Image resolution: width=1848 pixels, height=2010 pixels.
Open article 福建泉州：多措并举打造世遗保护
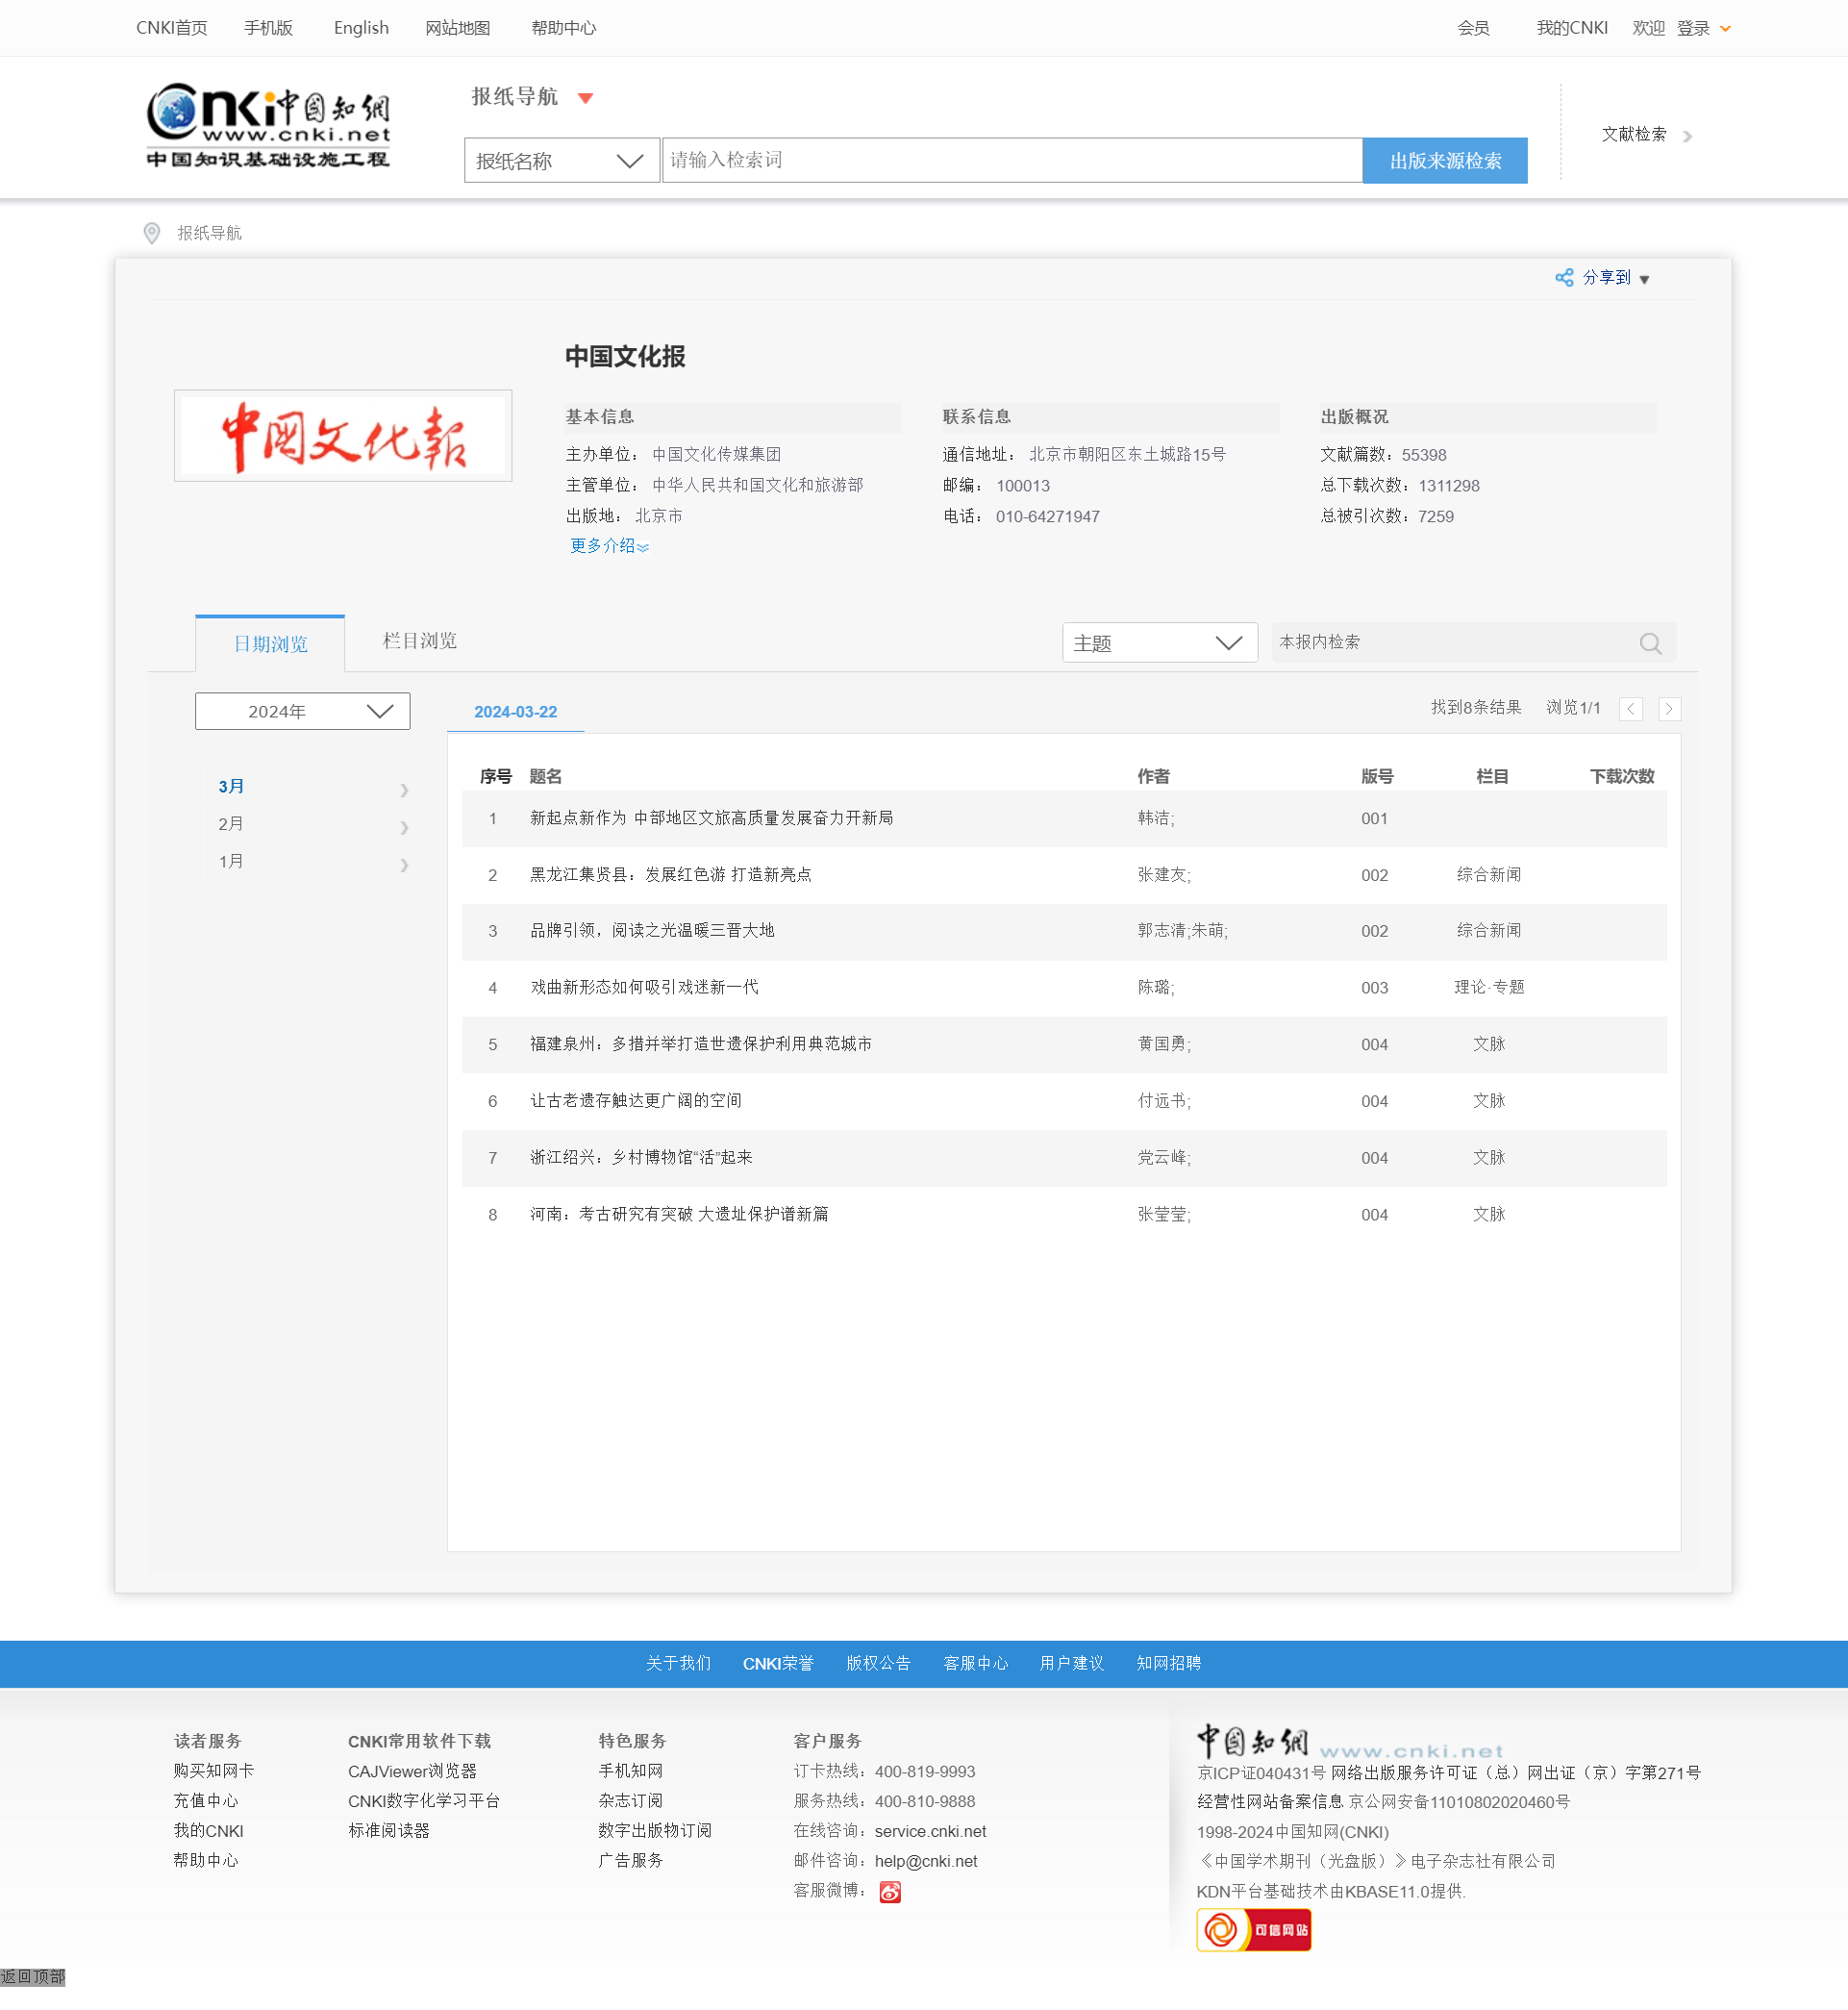(700, 1044)
